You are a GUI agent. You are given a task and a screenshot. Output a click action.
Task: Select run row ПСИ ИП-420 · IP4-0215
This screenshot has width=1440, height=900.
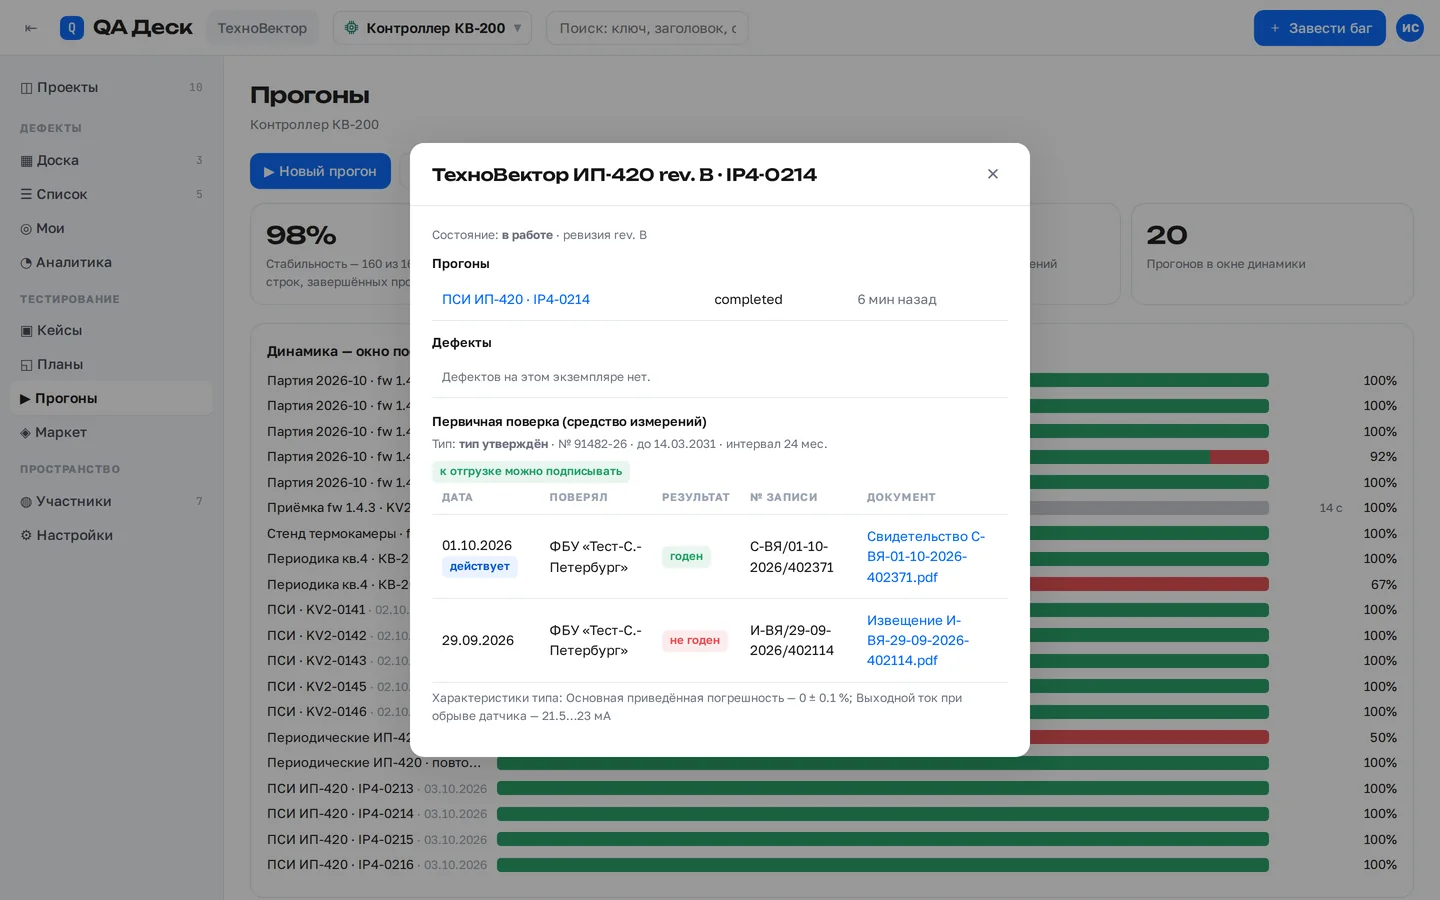point(832,840)
